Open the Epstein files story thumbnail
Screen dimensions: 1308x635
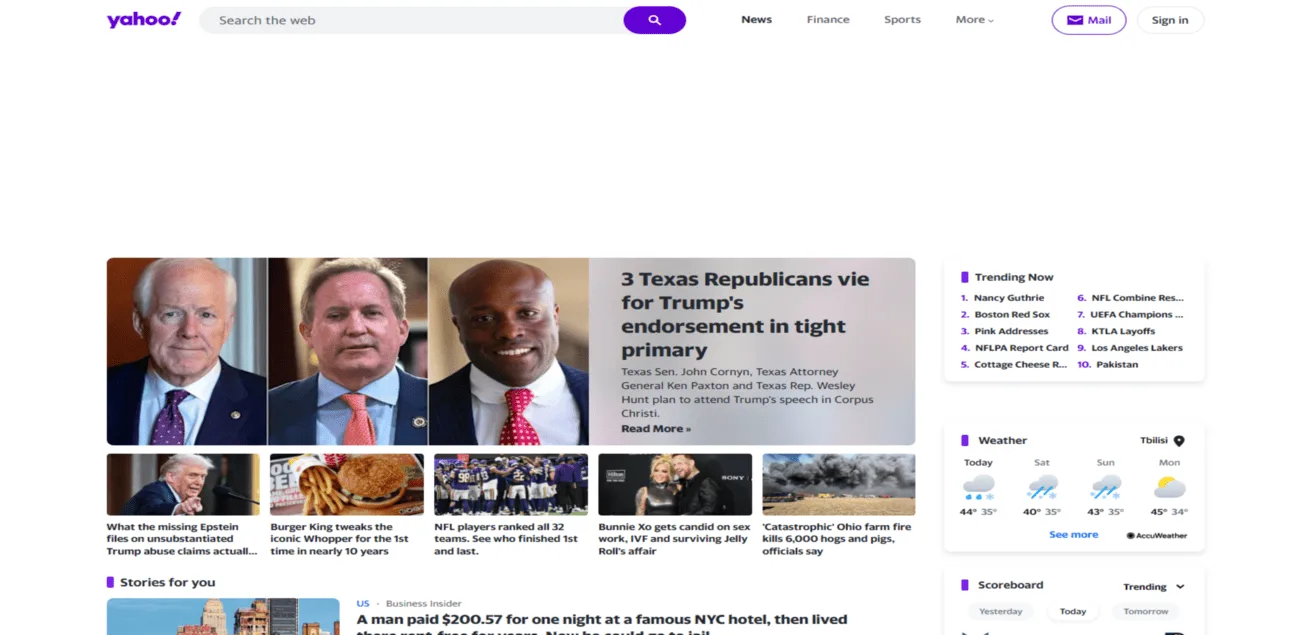point(183,484)
